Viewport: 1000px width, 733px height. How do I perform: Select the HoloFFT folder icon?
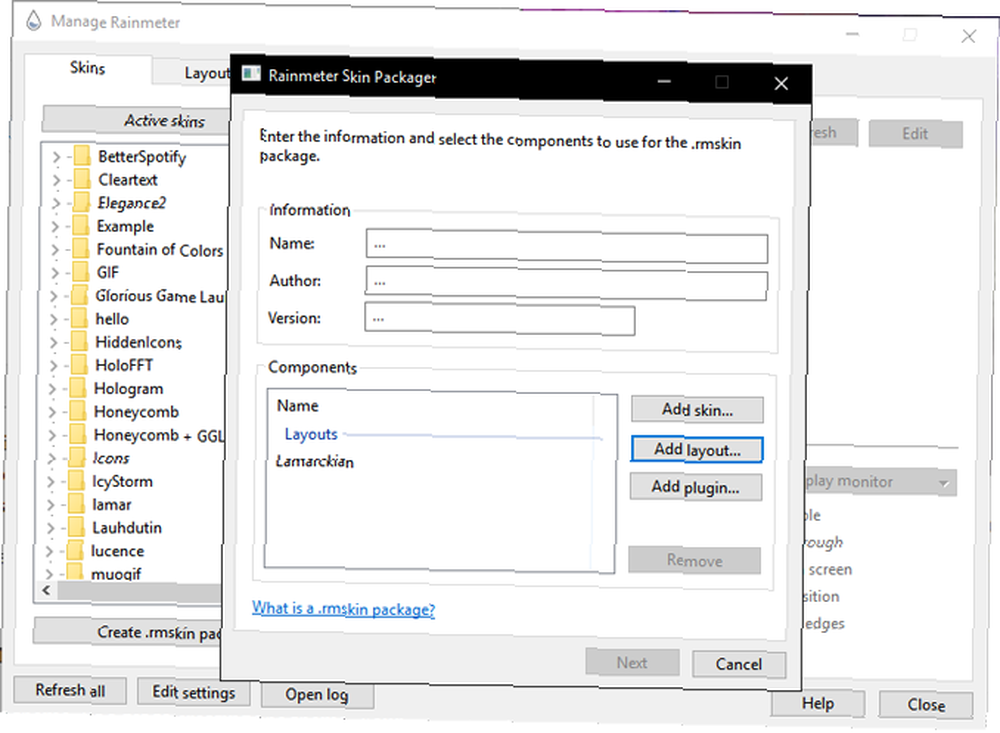pyautogui.click(x=79, y=365)
